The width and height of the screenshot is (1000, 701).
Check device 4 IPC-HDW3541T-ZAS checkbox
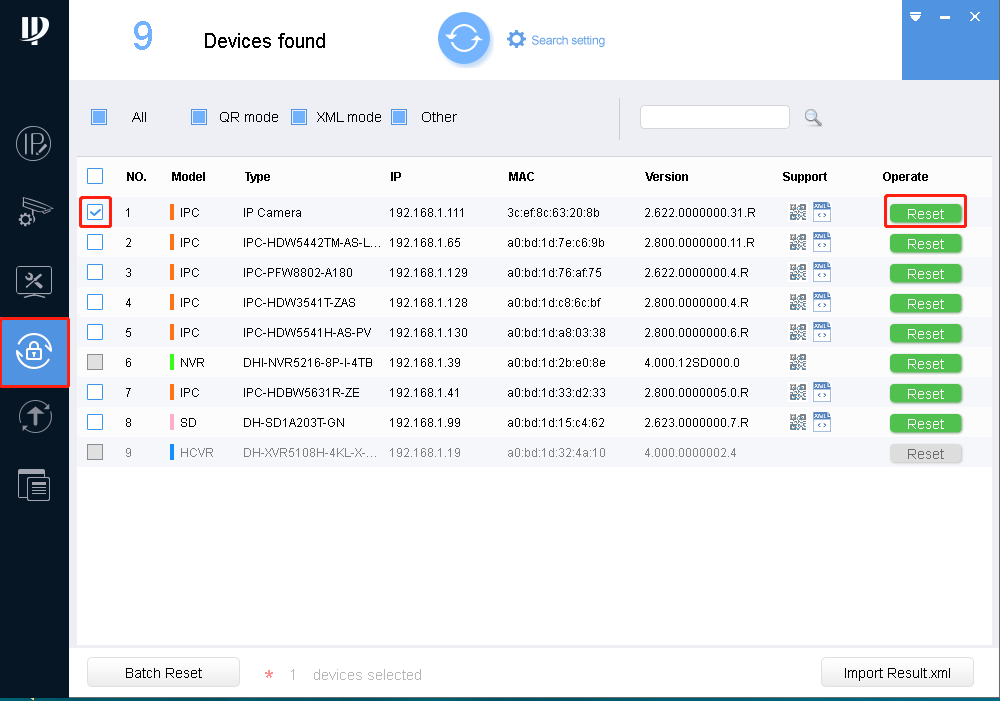click(x=95, y=302)
